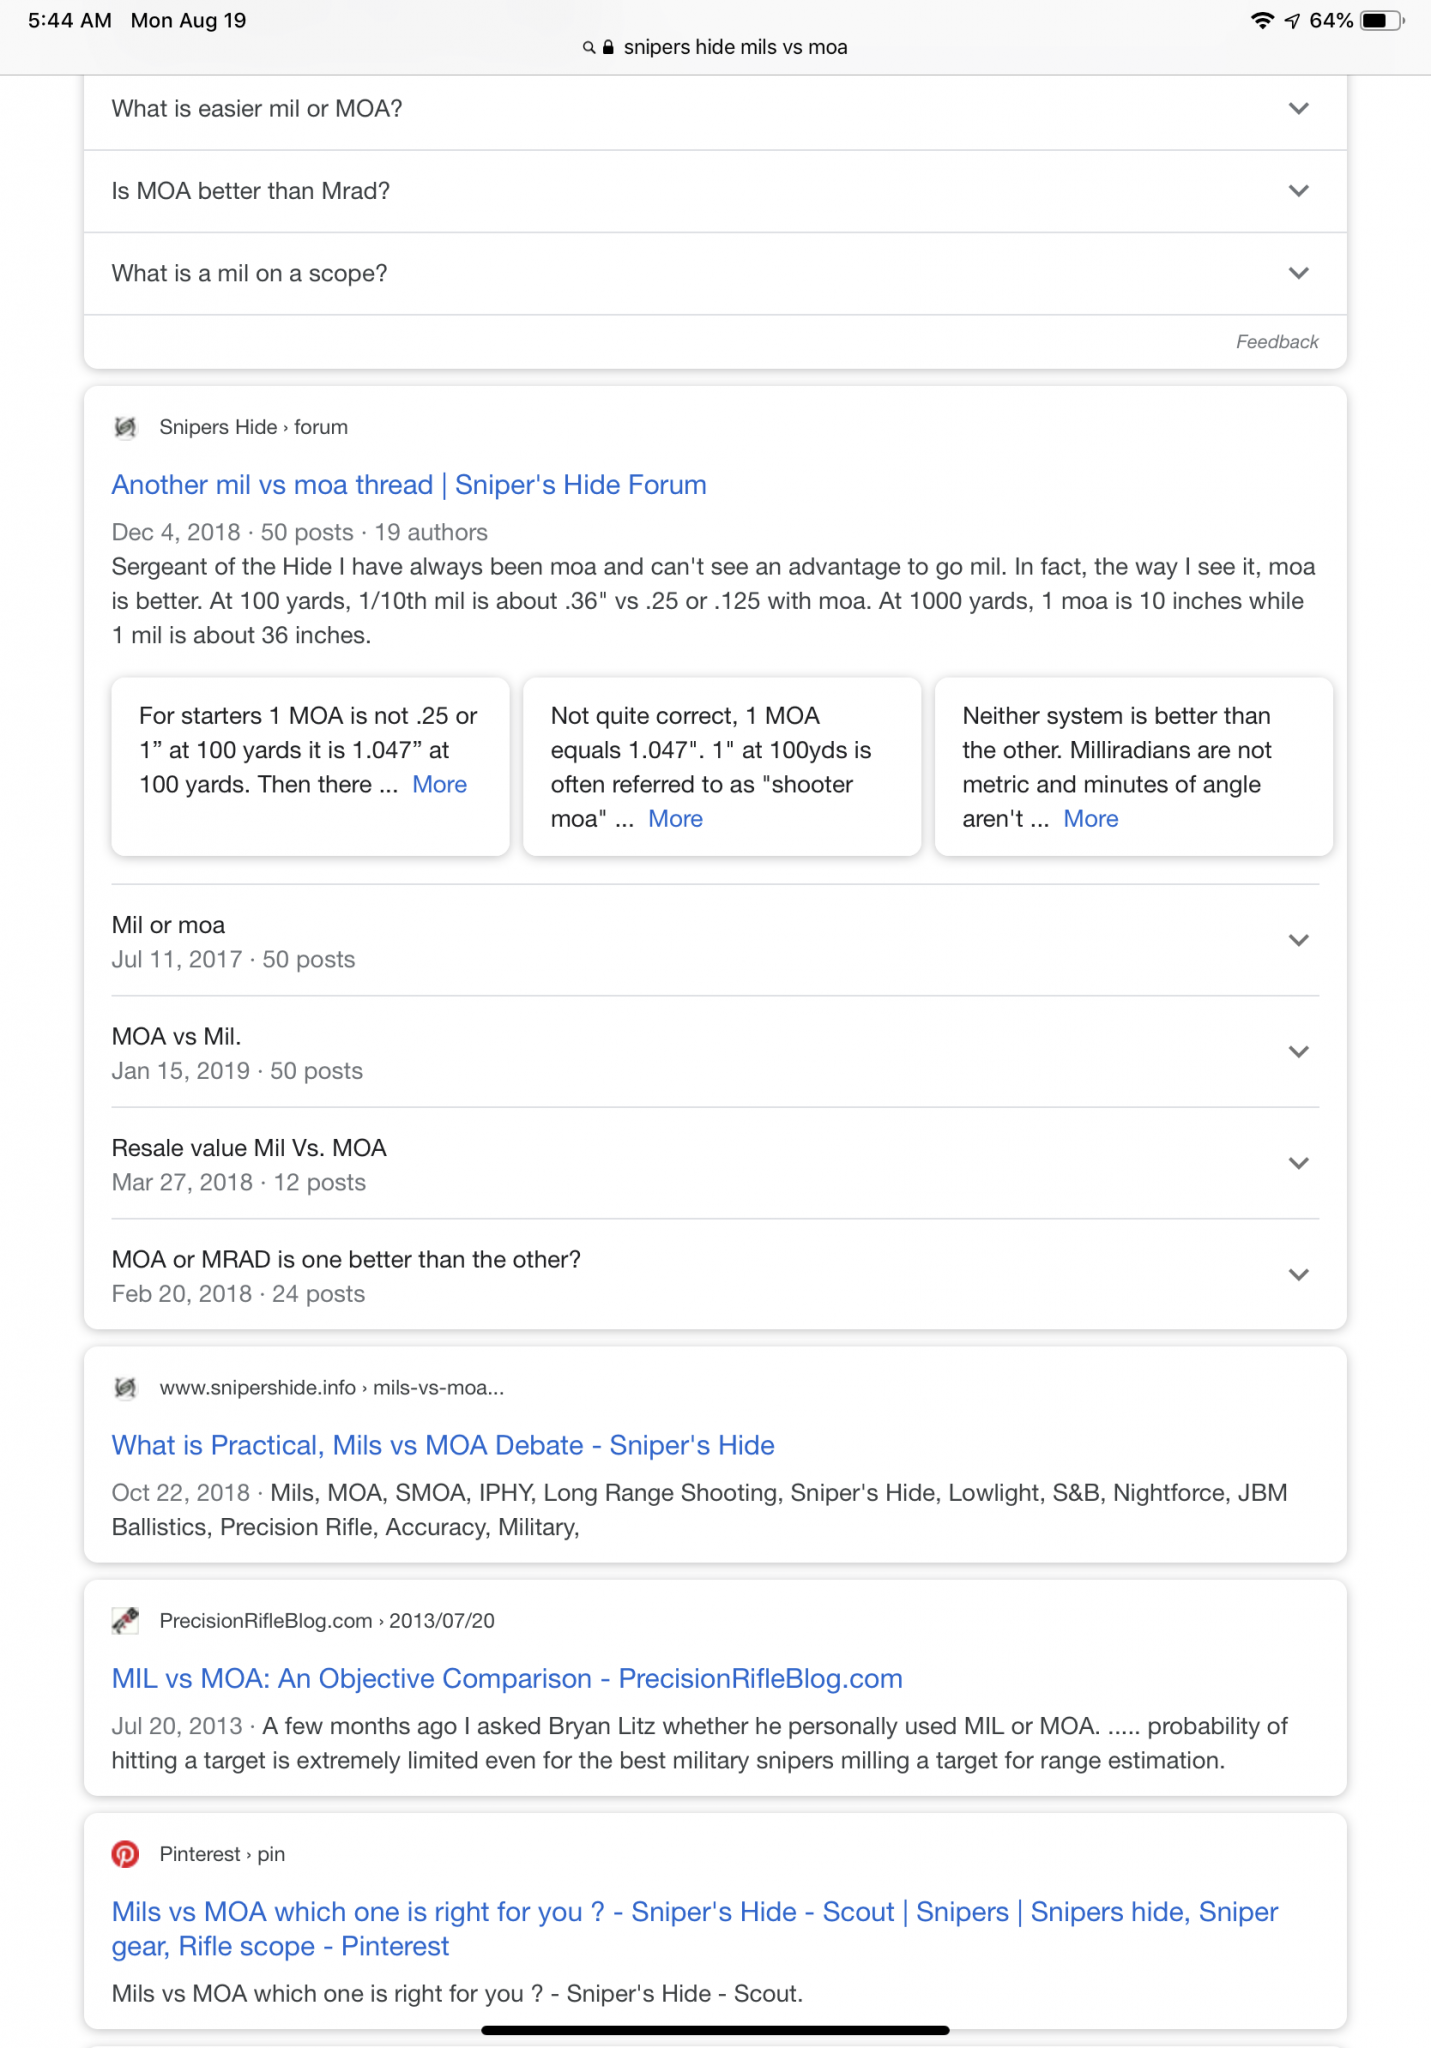Open 'MIL vs MOA: An Objective Comparison' link

coord(507,1679)
